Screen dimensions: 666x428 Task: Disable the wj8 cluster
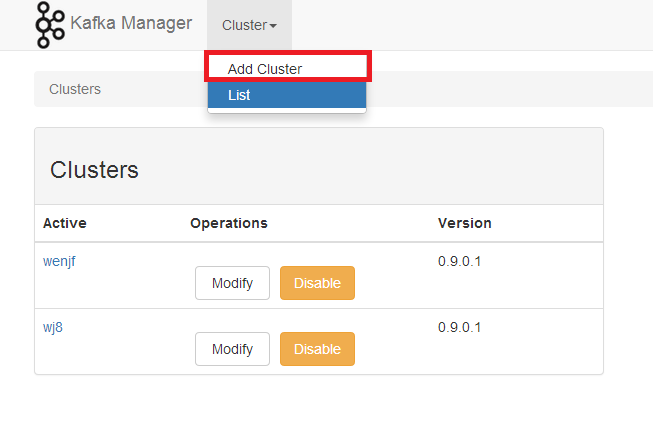tap(317, 349)
